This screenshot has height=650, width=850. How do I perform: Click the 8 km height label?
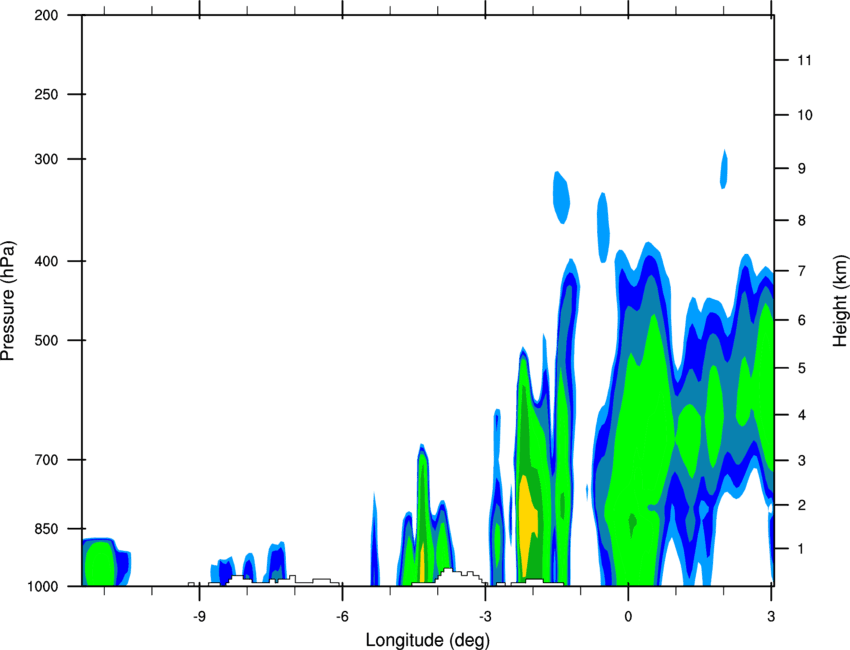[801, 221]
